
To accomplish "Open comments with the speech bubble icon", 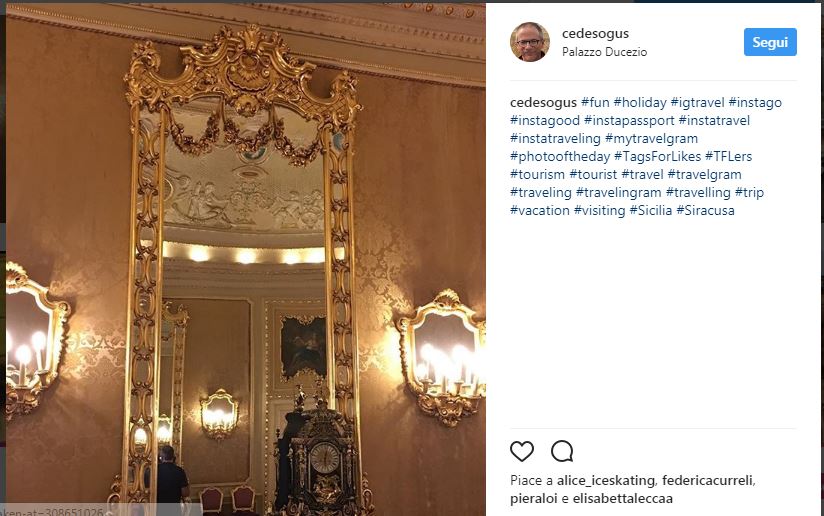I will click(562, 451).
